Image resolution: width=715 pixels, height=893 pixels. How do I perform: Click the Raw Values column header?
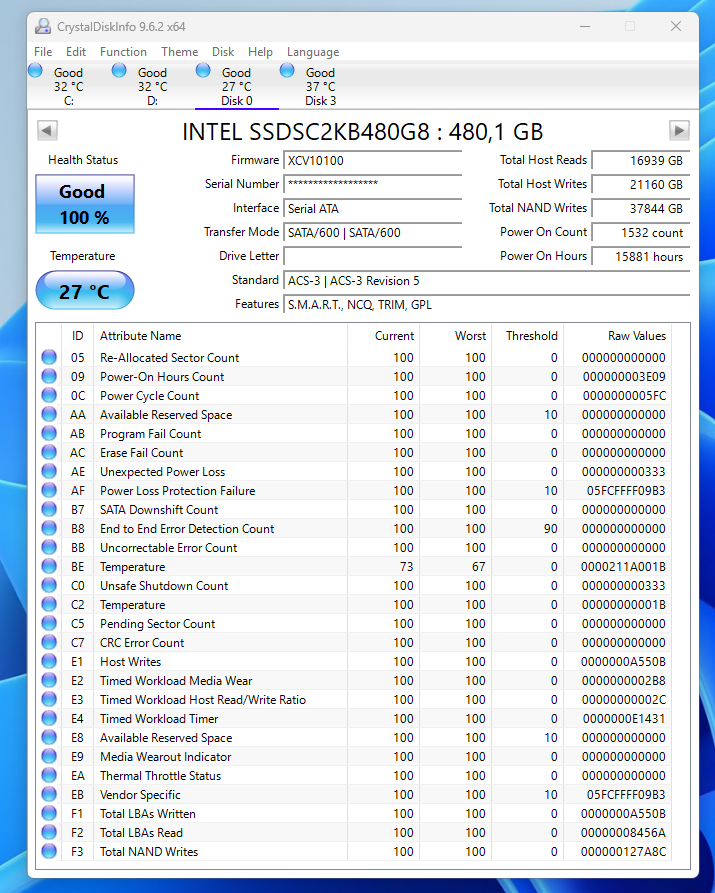pyautogui.click(x=618, y=335)
